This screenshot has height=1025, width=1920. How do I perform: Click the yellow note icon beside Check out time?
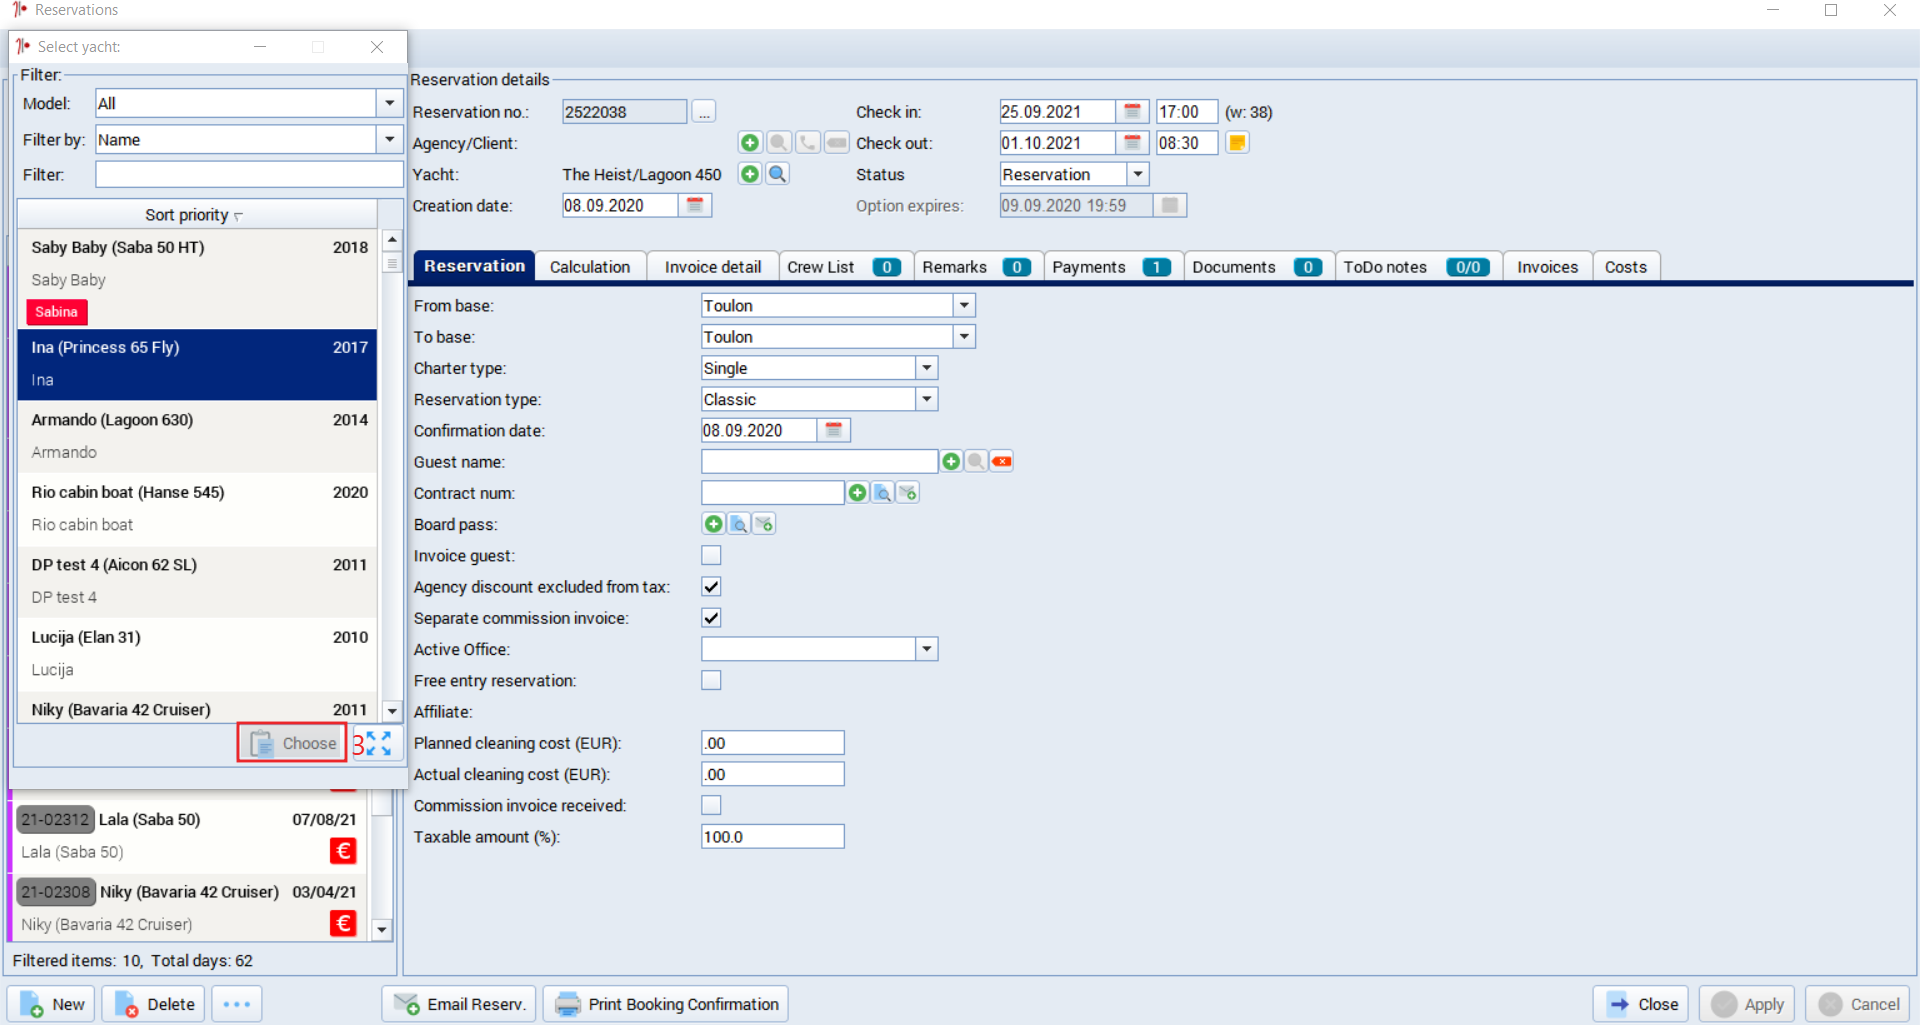(1237, 143)
